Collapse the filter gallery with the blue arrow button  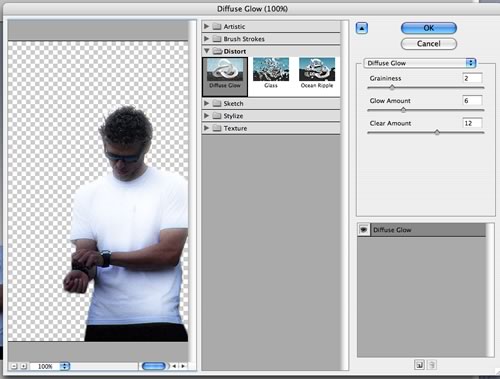pos(362,28)
